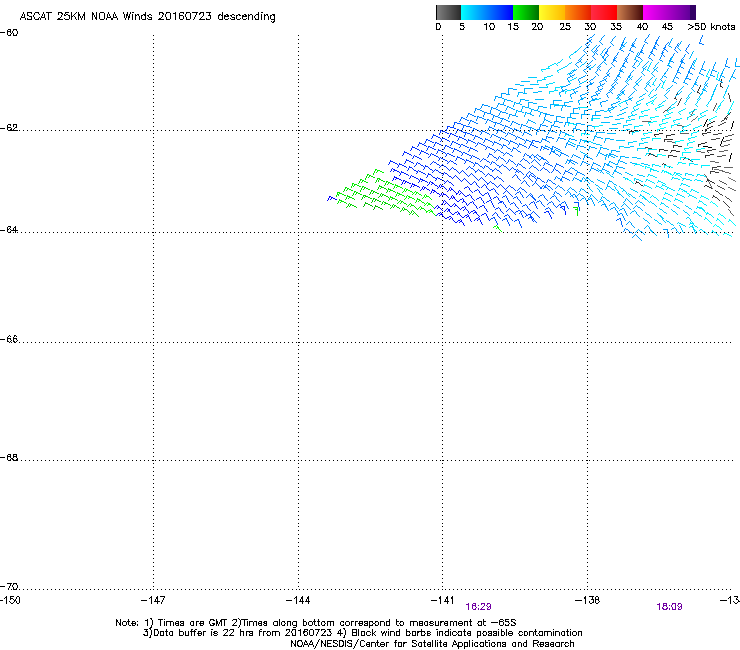Click the brown 35-40 knots legend swatch
The width and height of the screenshot is (740, 650).
click(x=630, y=12)
